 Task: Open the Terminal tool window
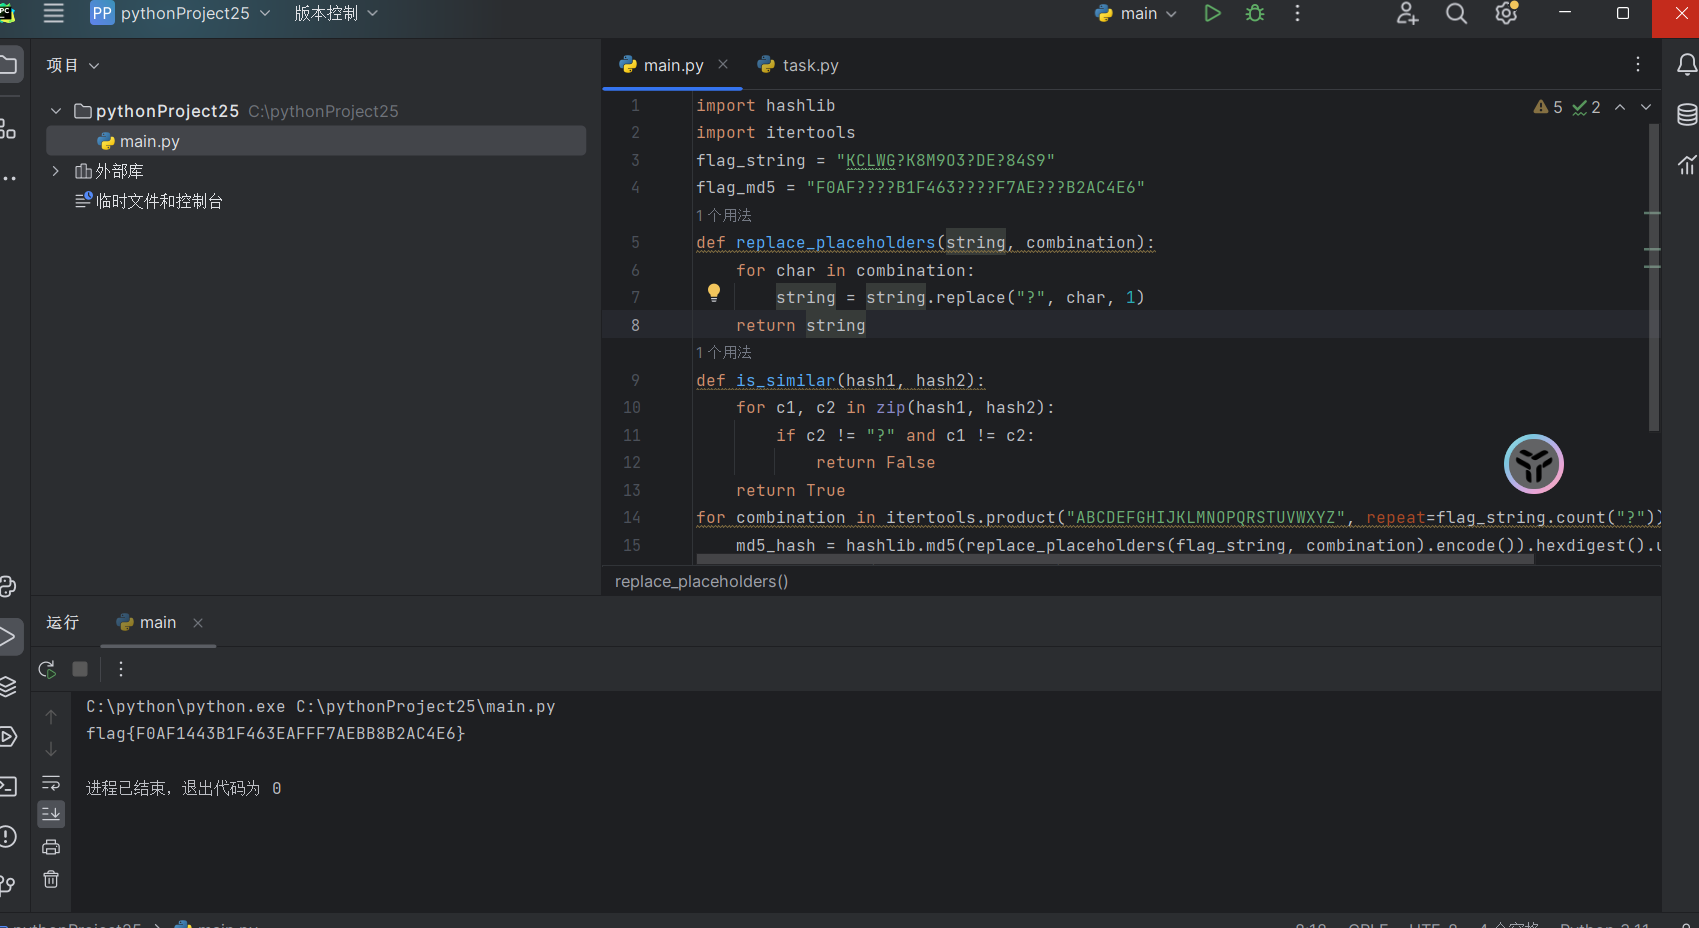coord(8,786)
